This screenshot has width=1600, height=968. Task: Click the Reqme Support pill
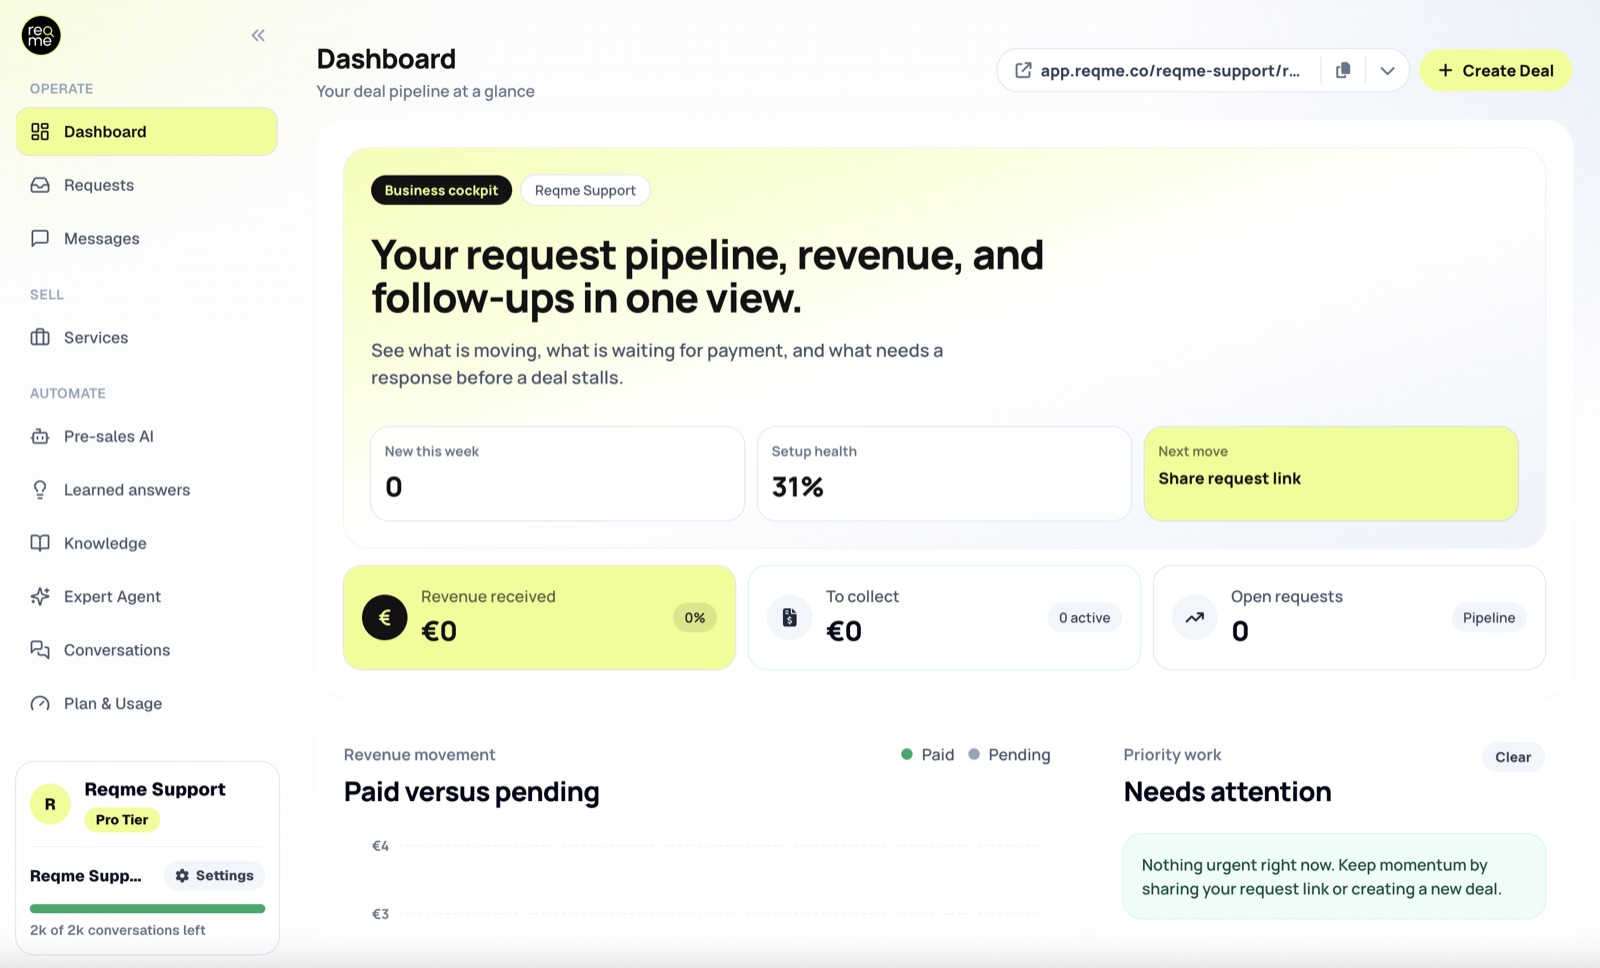(585, 190)
